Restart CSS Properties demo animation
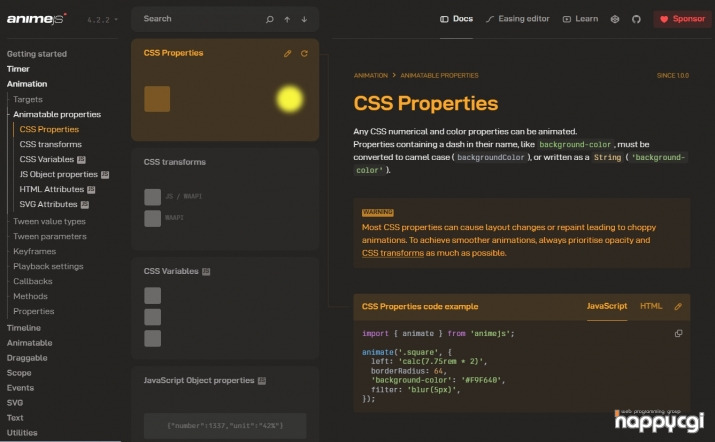715x442 pixels. [x=304, y=53]
